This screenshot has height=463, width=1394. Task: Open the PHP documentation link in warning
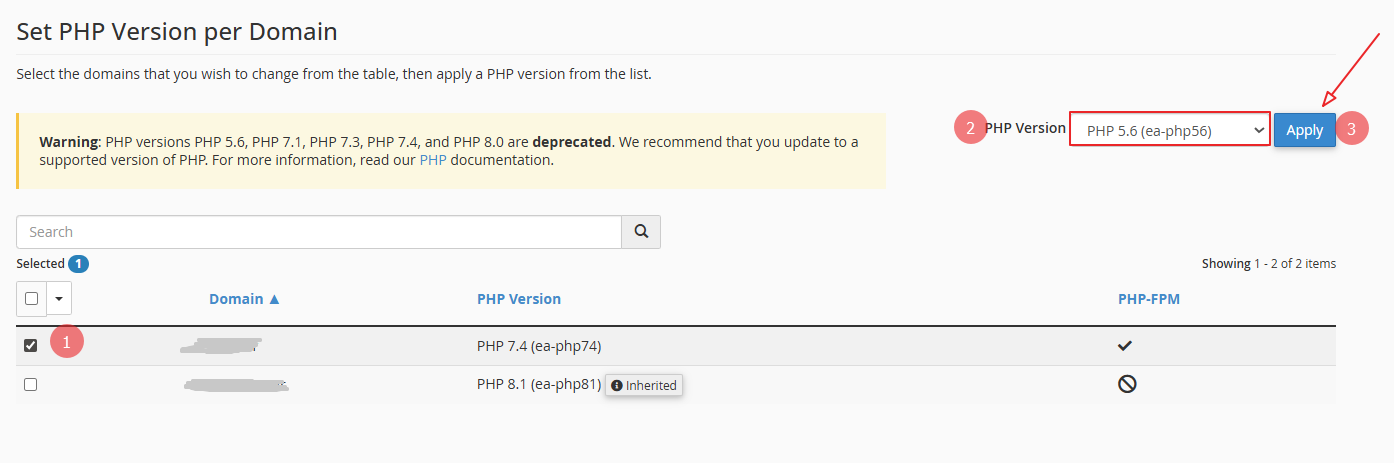tap(433, 160)
